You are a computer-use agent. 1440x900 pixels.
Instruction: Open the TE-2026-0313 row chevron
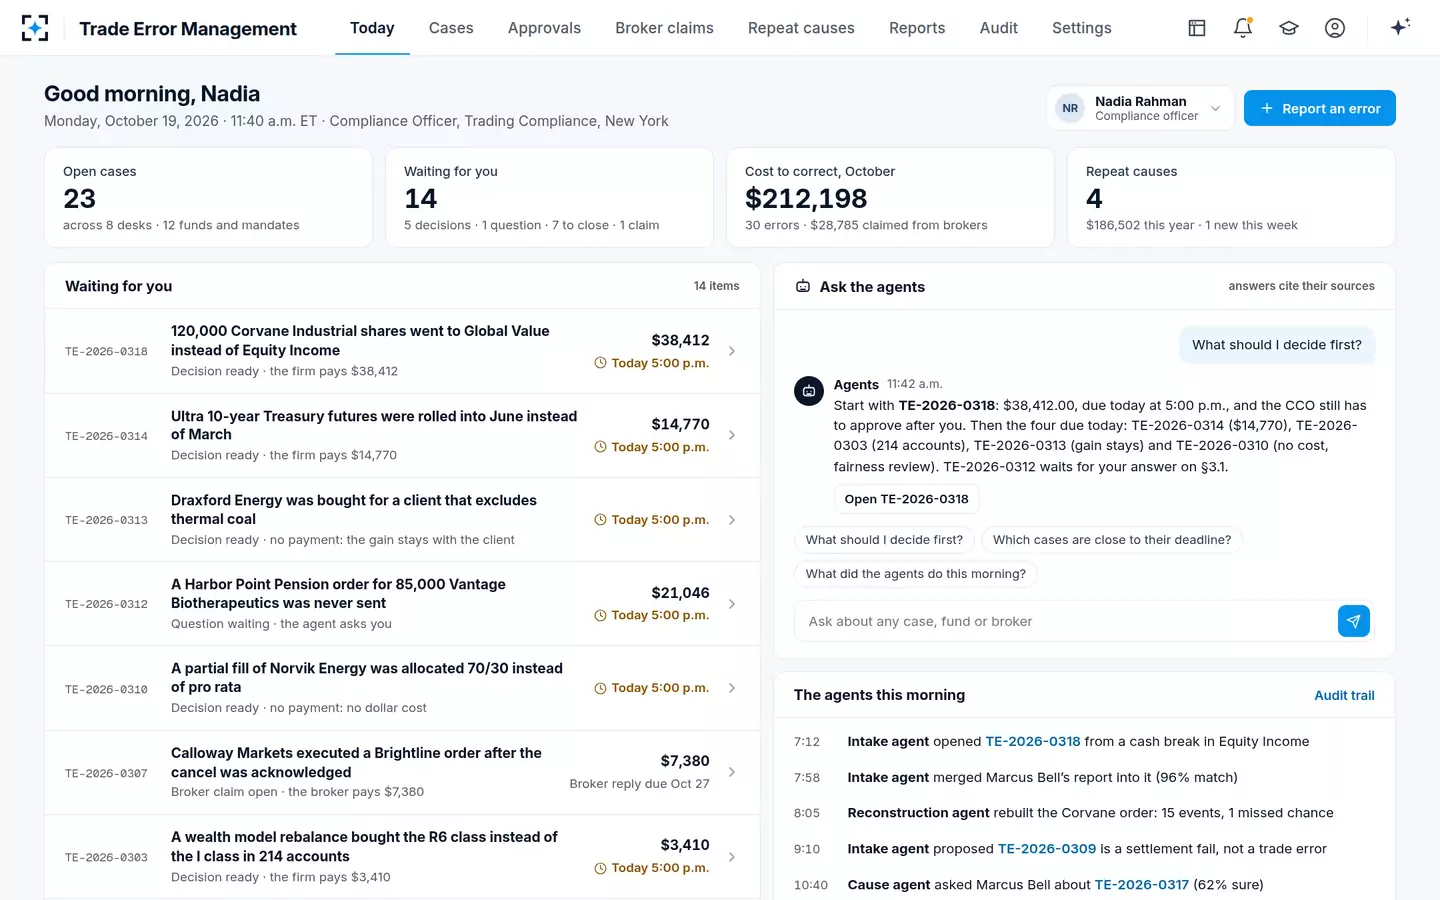pyautogui.click(x=732, y=520)
